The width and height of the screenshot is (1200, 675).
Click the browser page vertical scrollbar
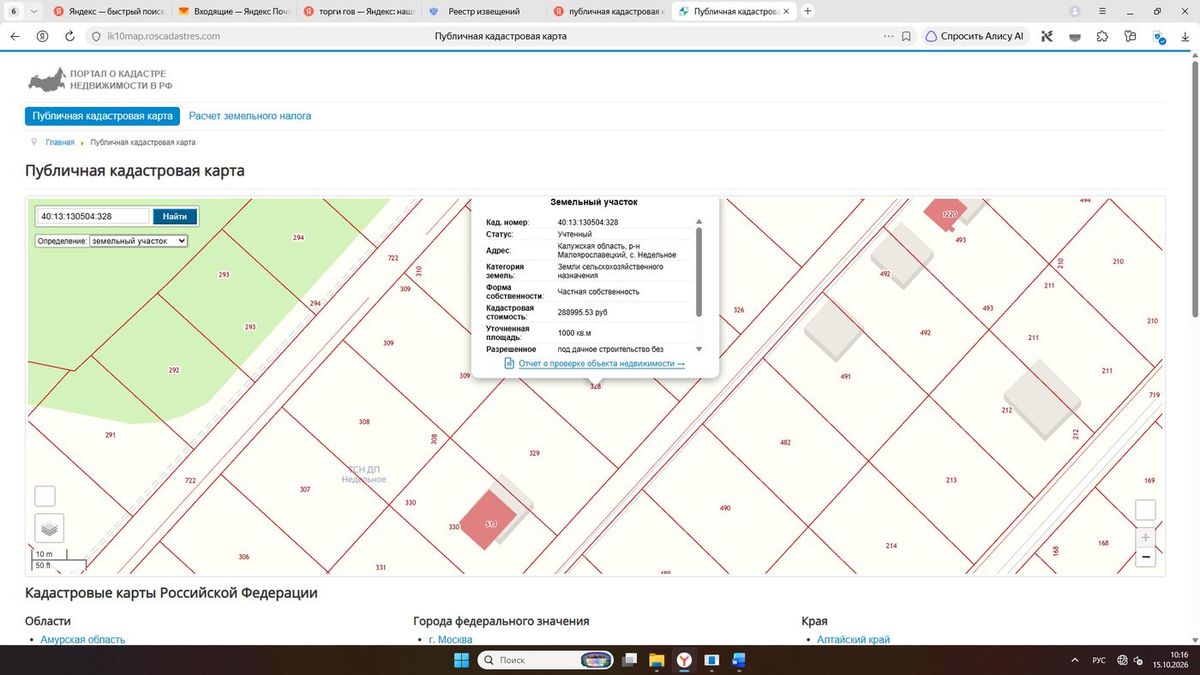[1195, 189]
